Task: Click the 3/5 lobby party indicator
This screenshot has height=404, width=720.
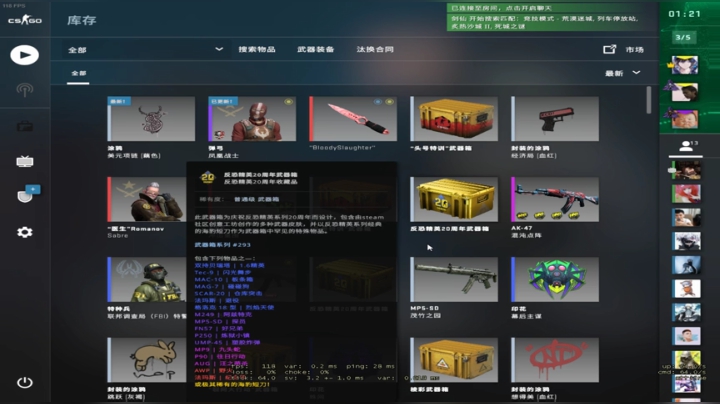Action: click(683, 37)
